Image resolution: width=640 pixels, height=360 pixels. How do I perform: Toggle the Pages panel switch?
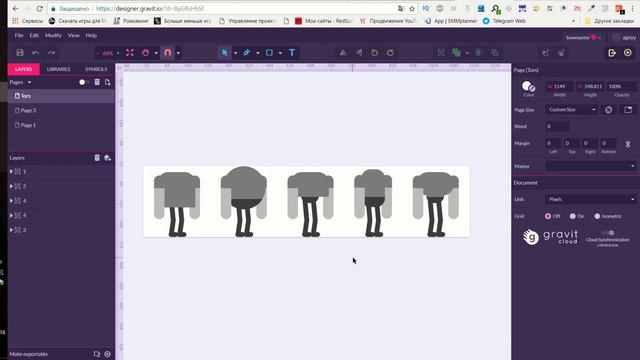pos(84,82)
